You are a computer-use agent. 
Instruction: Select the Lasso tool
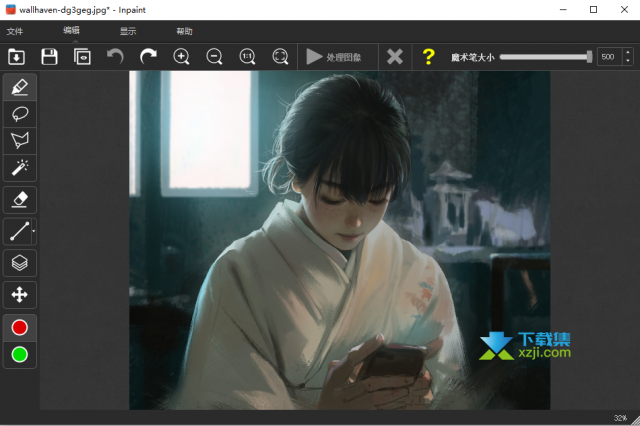pyautogui.click(x=20, y=114)
